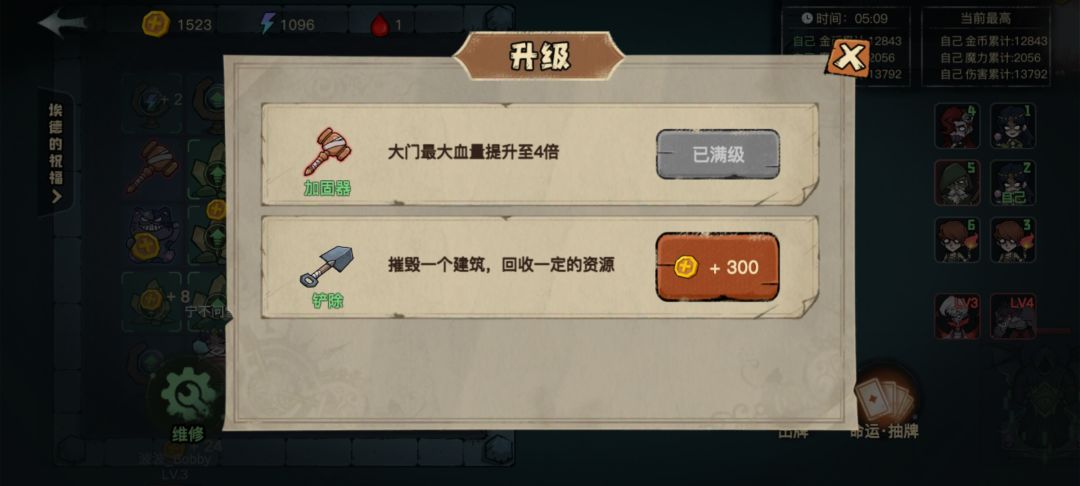The image size is (1080, 486).
Task: Expand the 埃德的祝福 side panel
Action: (x=56, y=153)
